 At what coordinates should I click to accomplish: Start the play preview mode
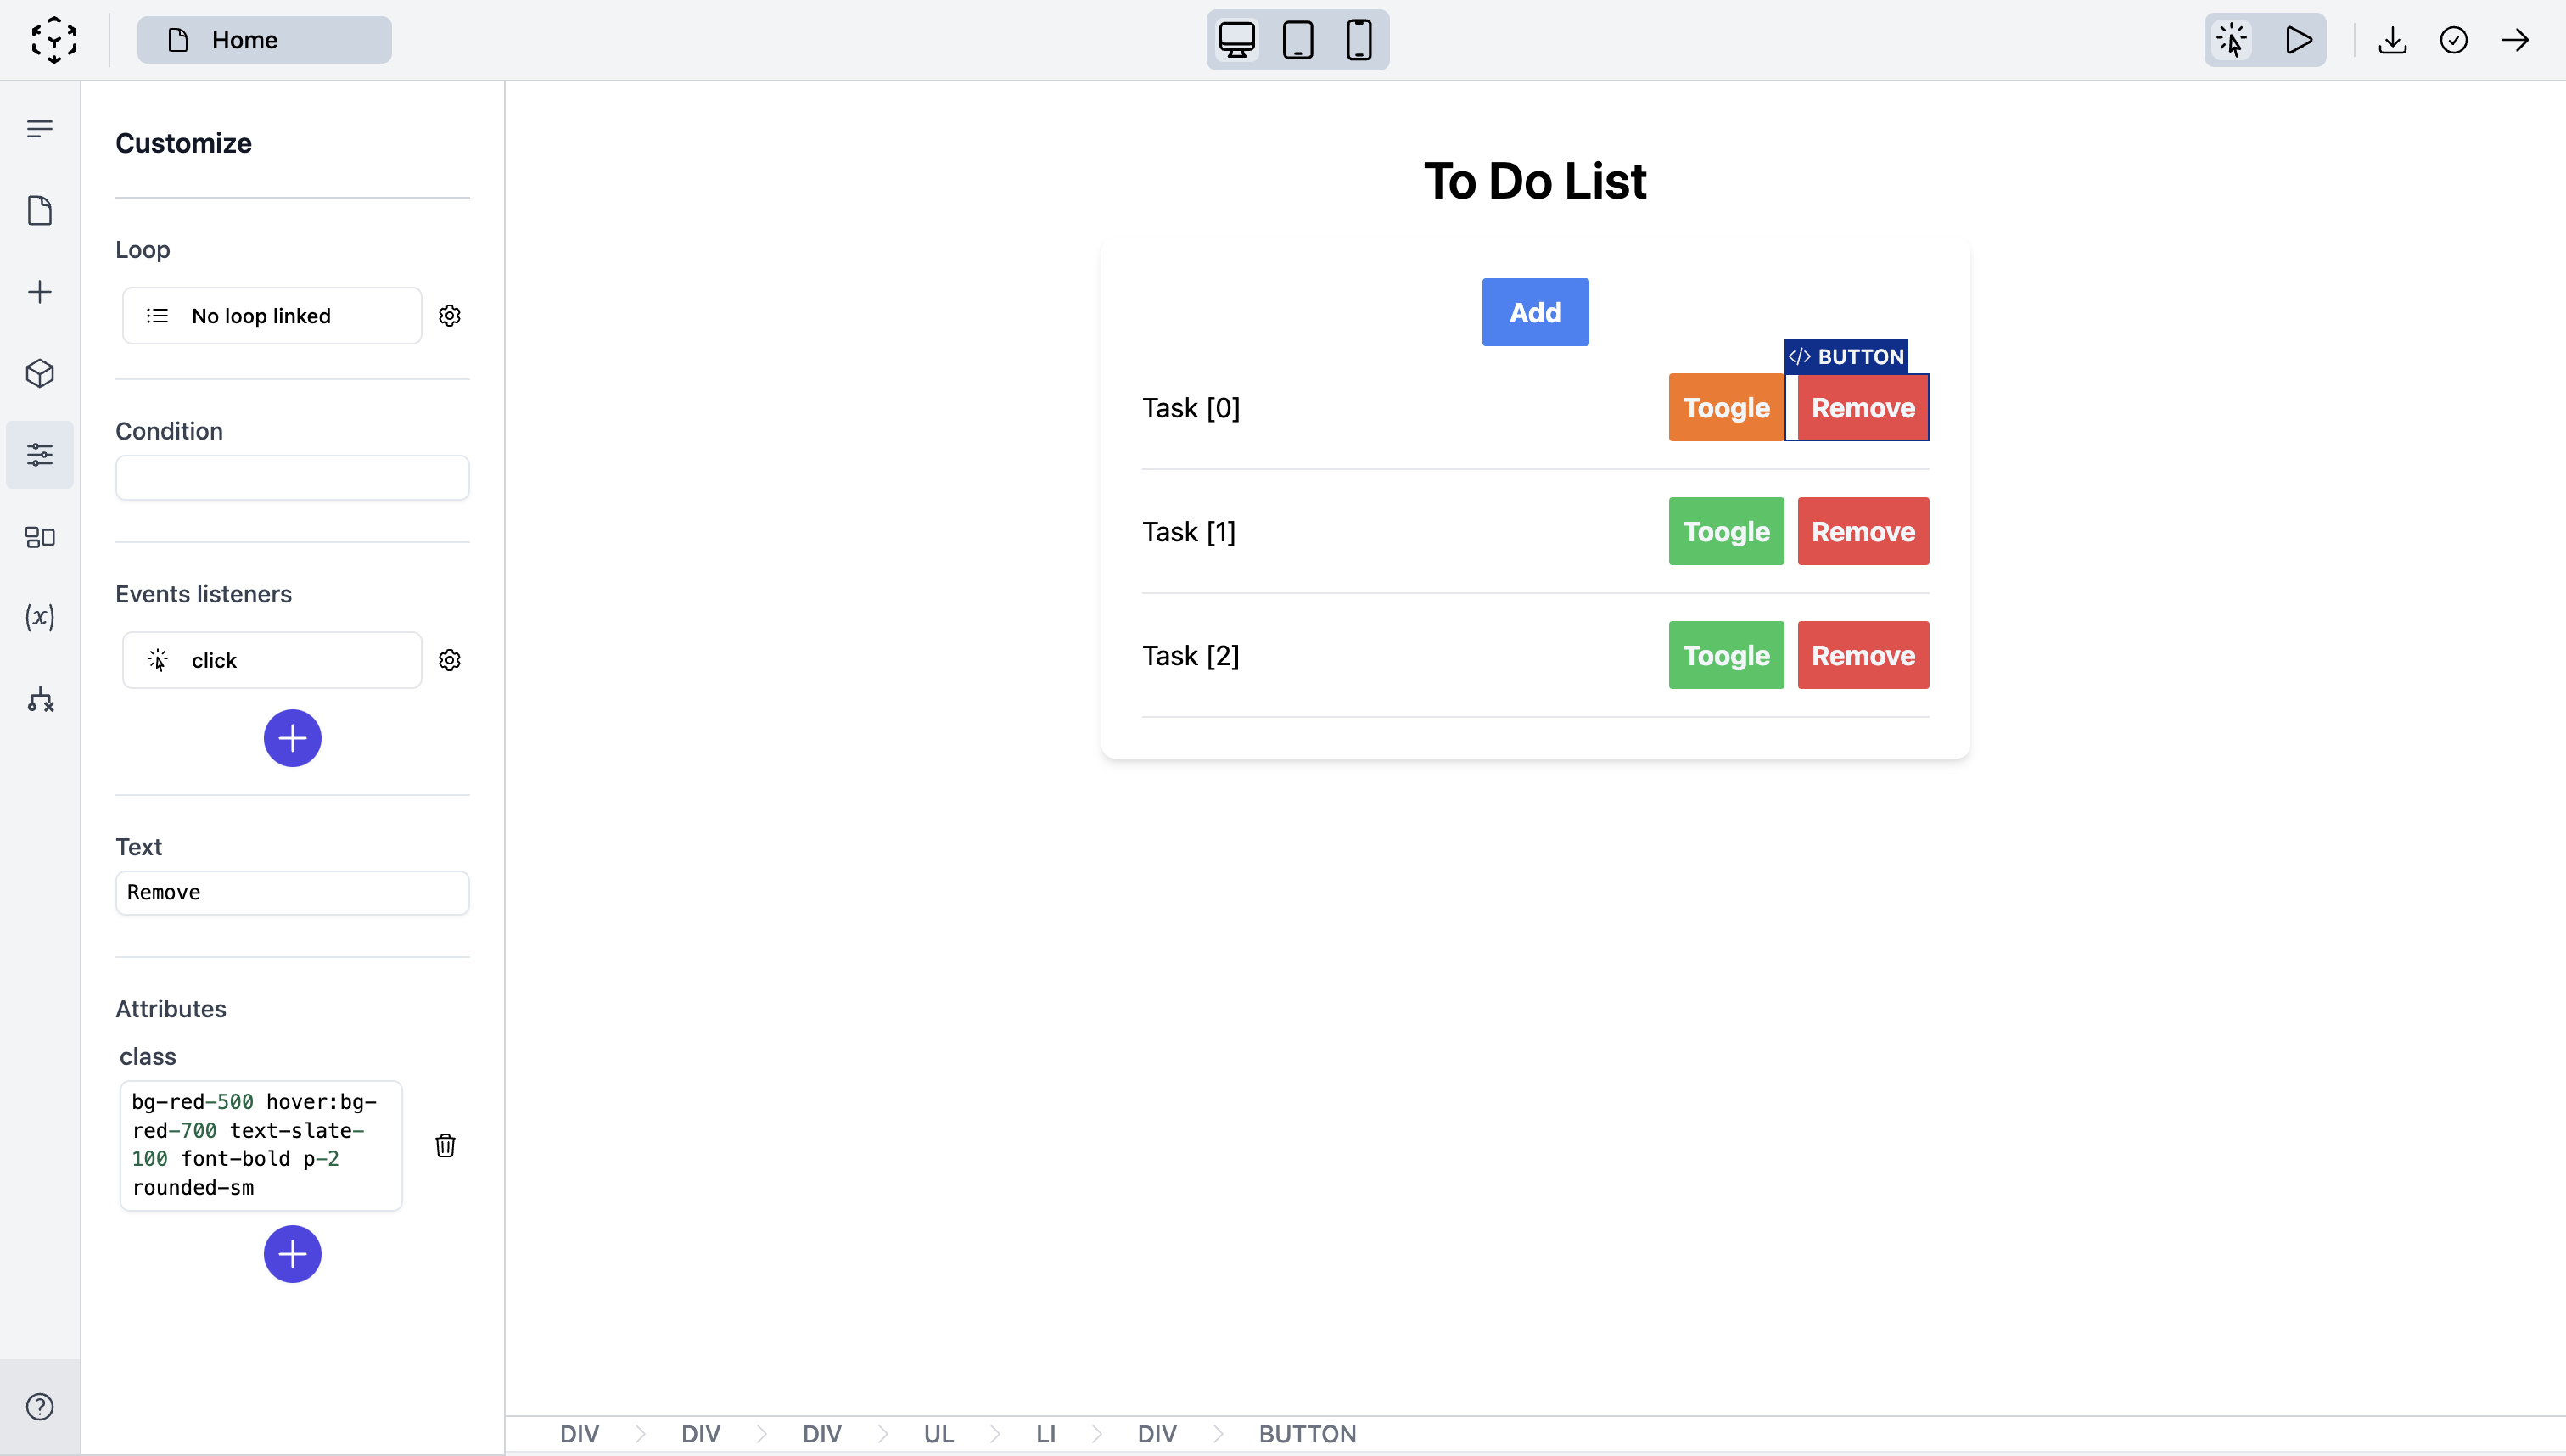(2297, 40)
